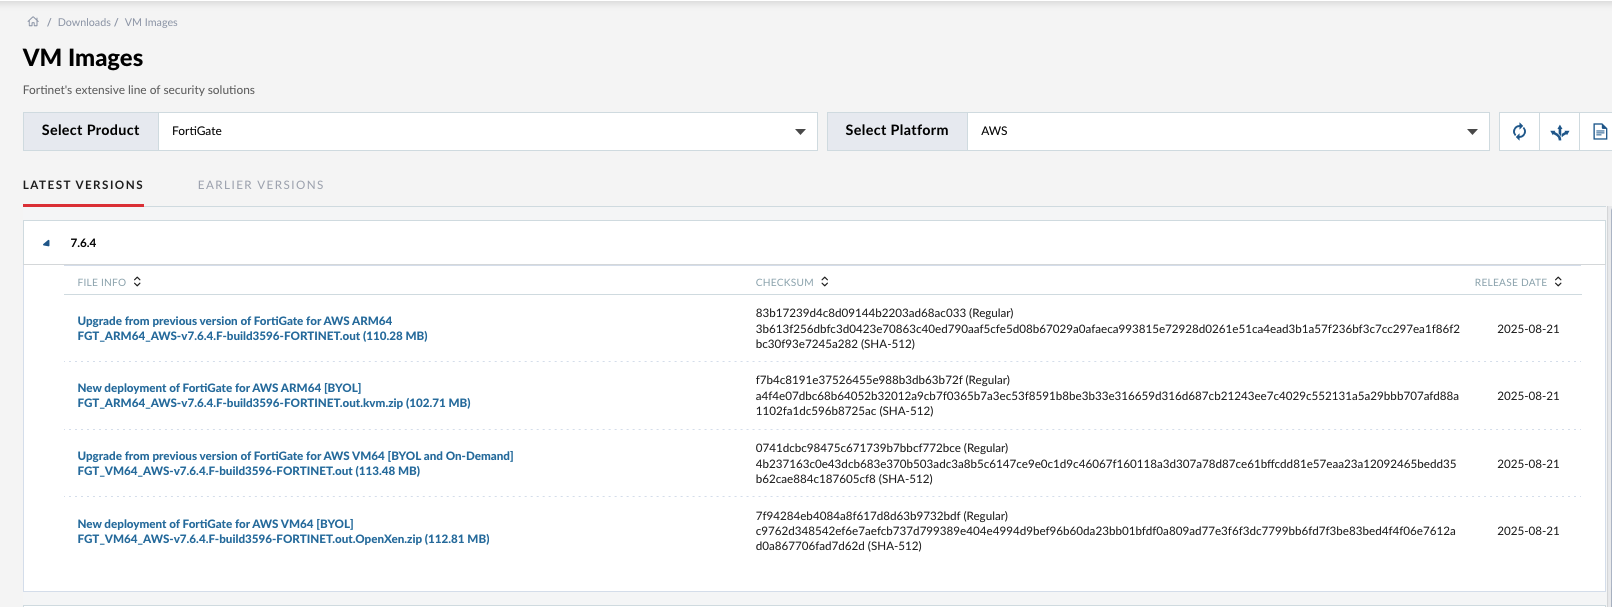Collapse the 7.6.4 version section
Screen dimensions: 1612x607
(46, 243)
